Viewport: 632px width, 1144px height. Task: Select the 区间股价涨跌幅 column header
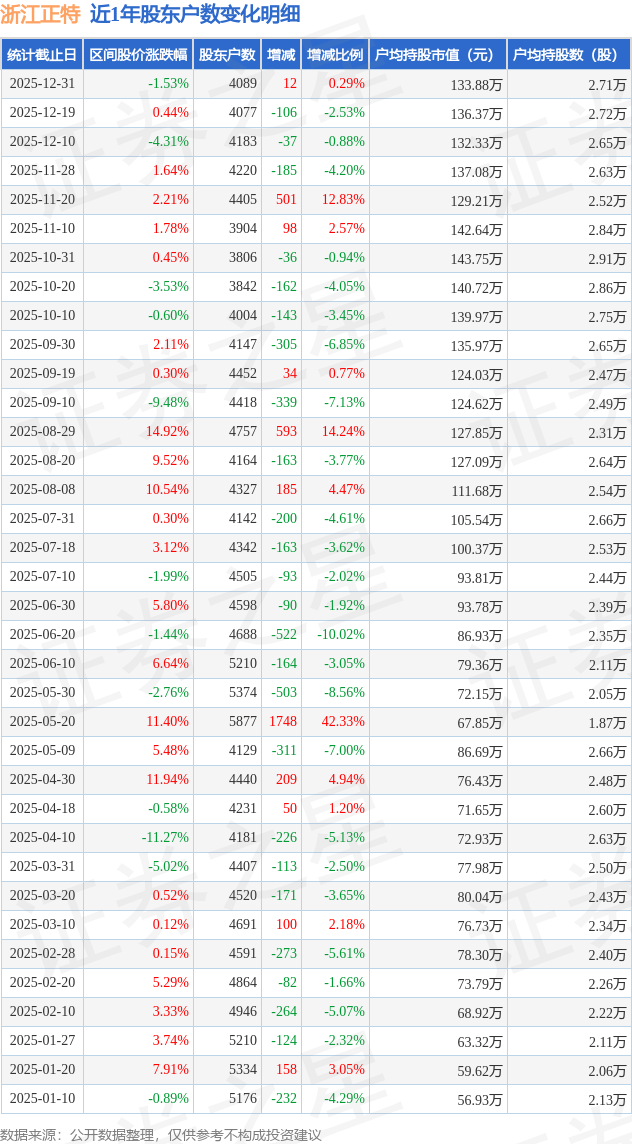tap(138, 55)
